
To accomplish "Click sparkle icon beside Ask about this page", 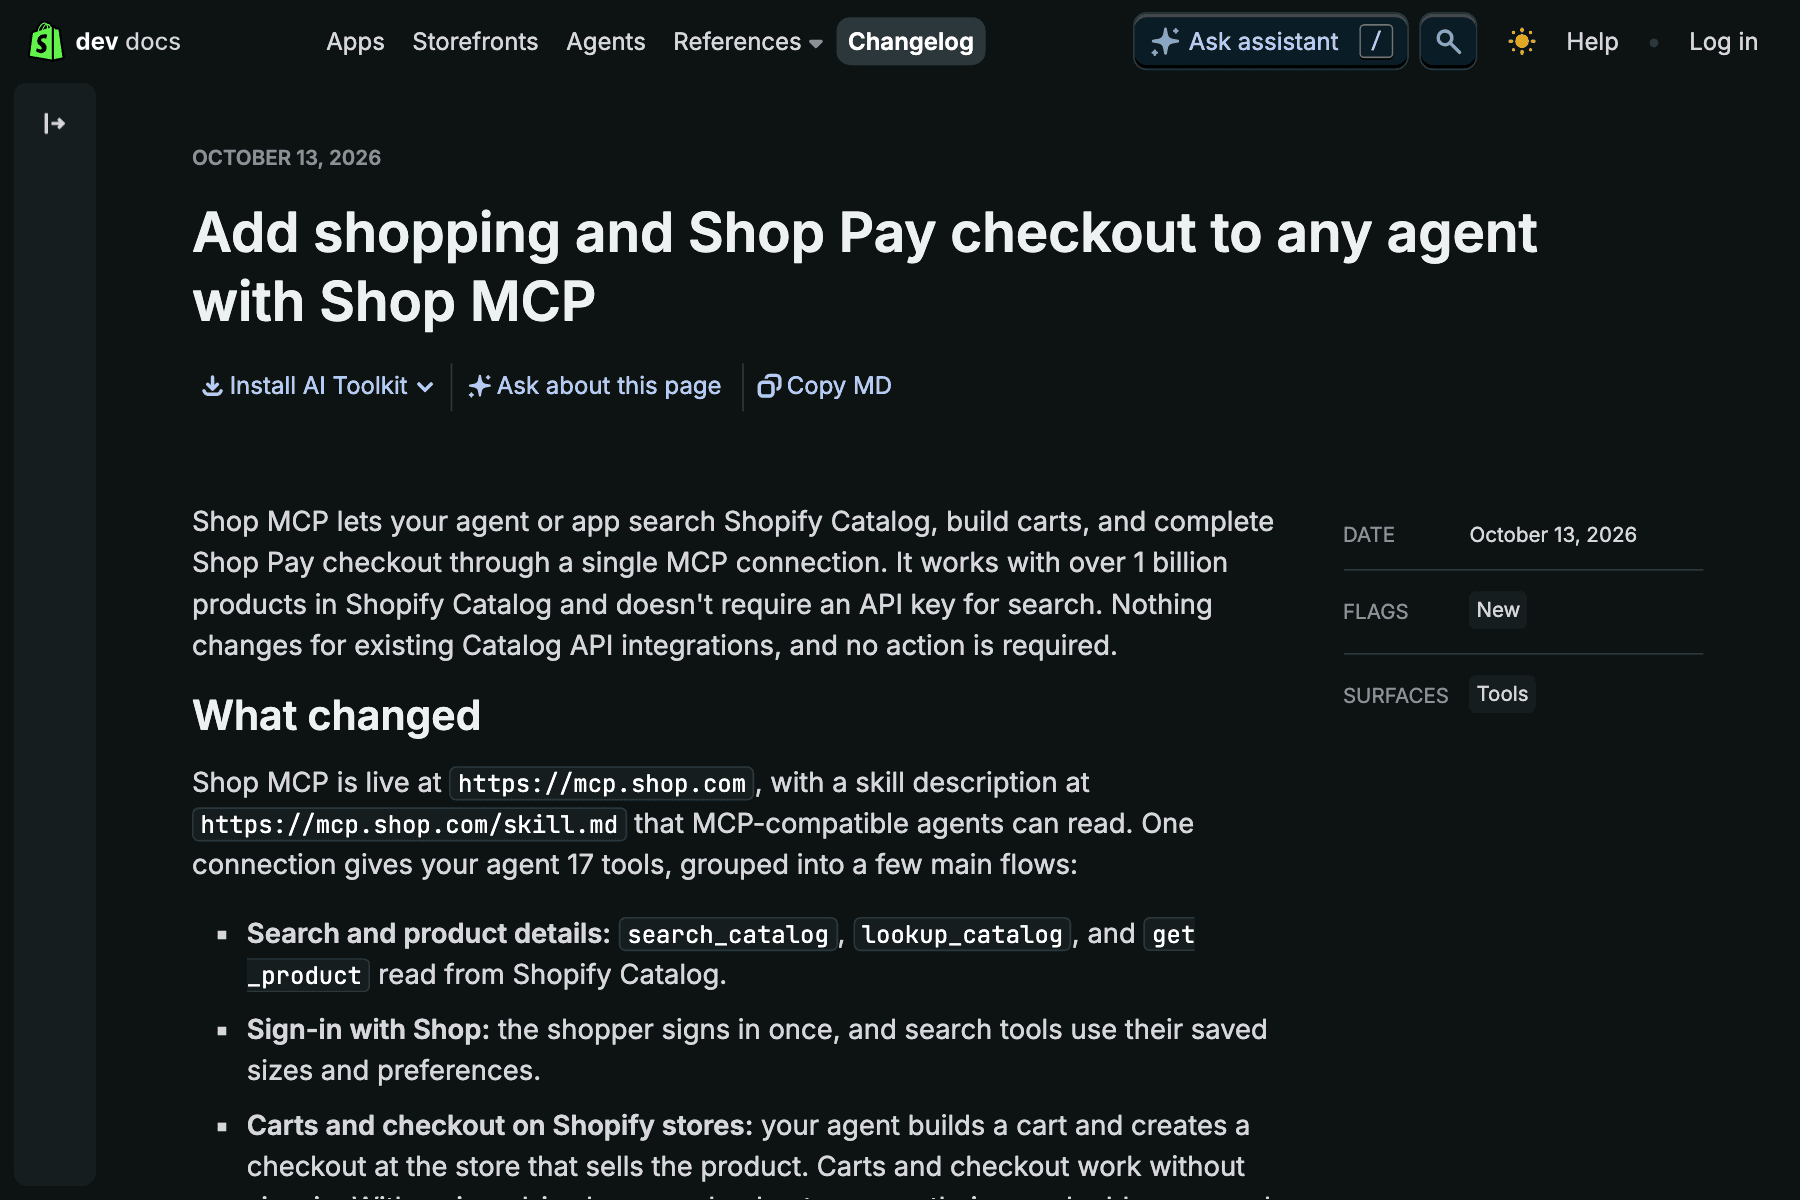I will 479,386.
